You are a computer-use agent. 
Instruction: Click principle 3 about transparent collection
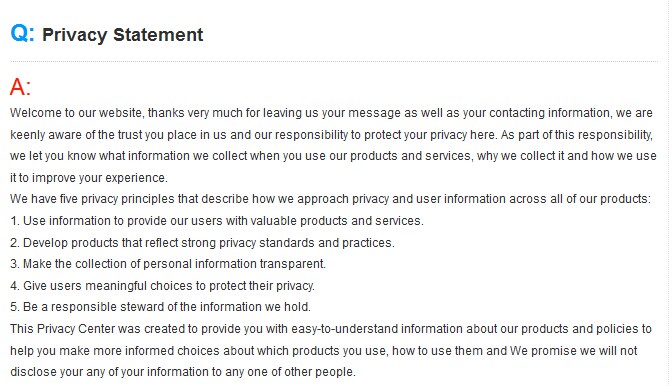coord(168,264)
